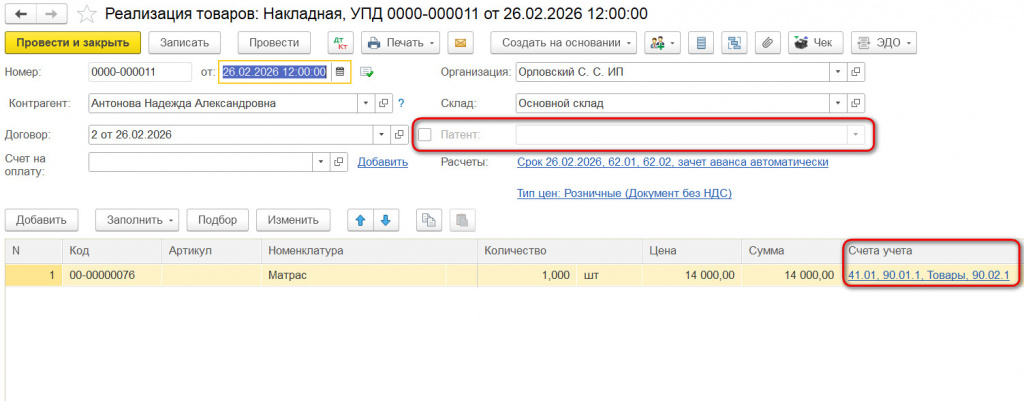This screenshot has width=1024, height=401.
Task: Click the Записать button
Action: pyautogui.click(x=185, y=43)
